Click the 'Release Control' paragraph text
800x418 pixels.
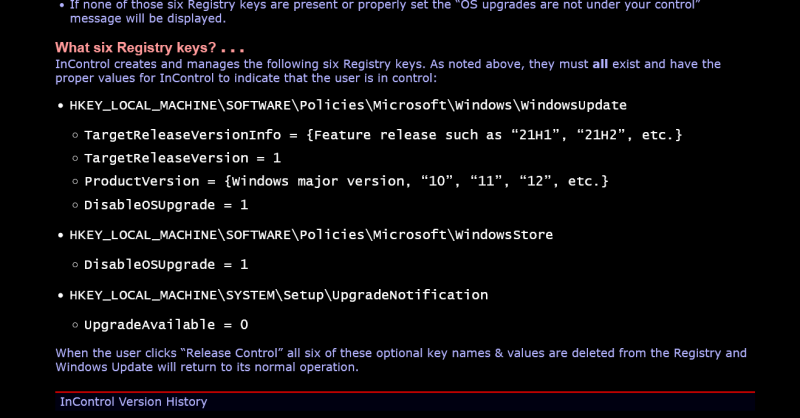[x=401, y=360]
